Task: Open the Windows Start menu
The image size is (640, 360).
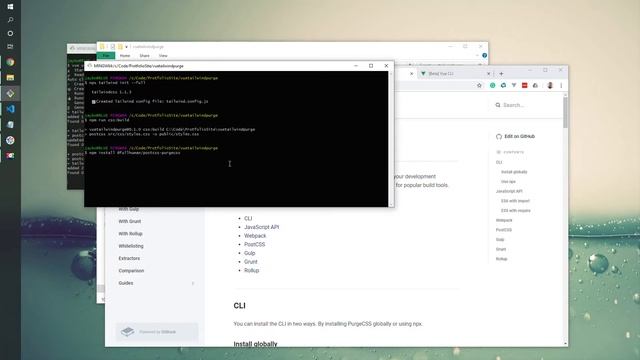Action: tap(10, 7)
